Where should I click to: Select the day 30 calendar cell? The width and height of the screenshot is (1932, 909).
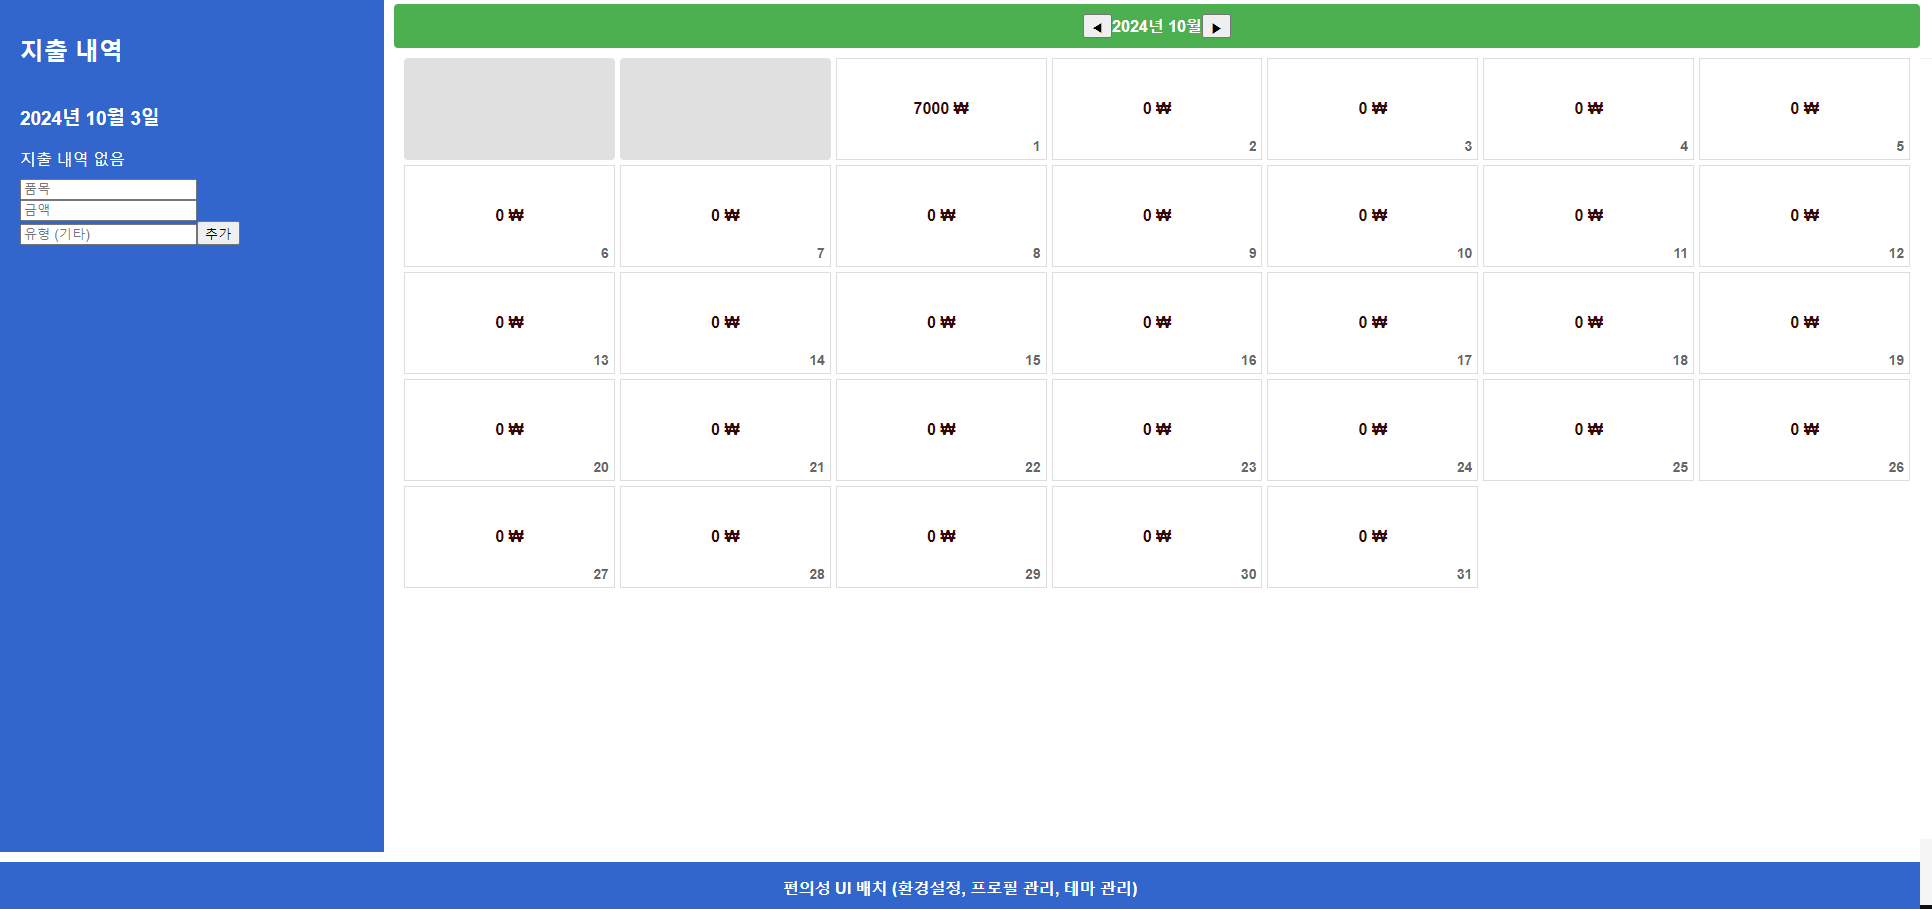pos(1157,537)
